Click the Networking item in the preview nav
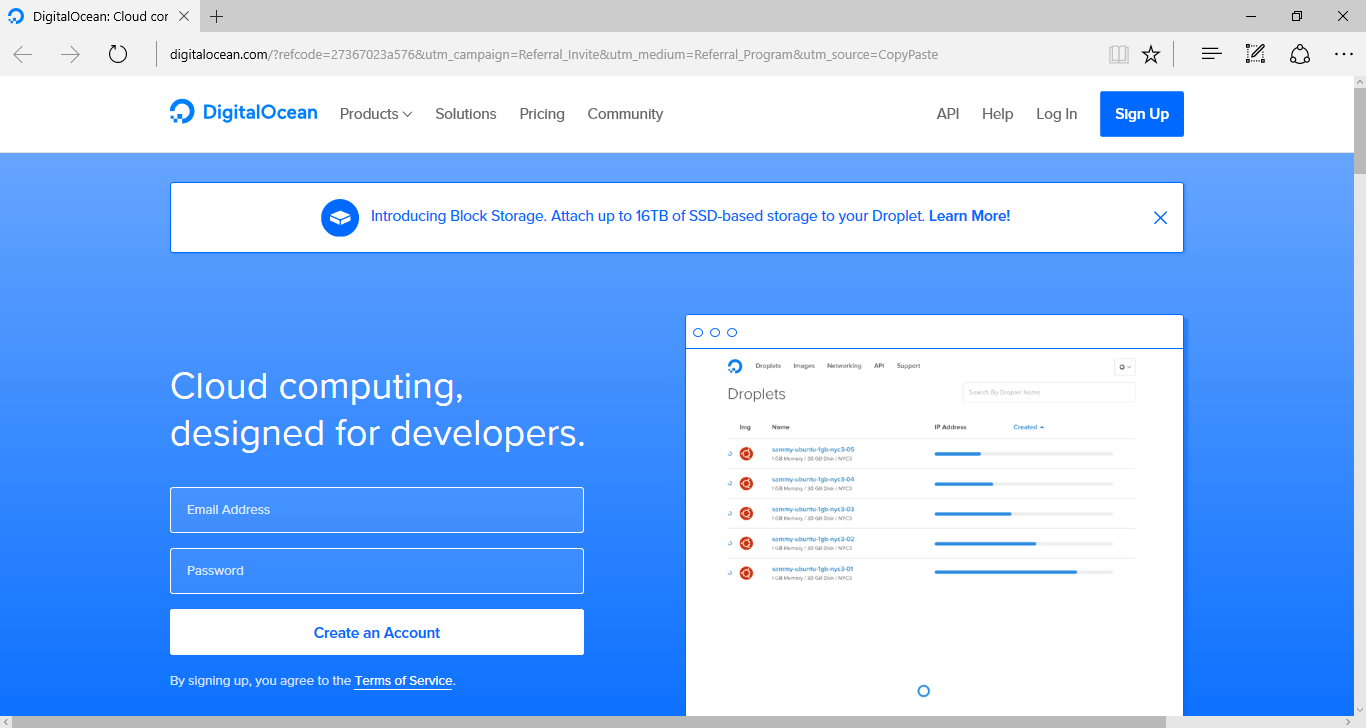 (844, 366)
